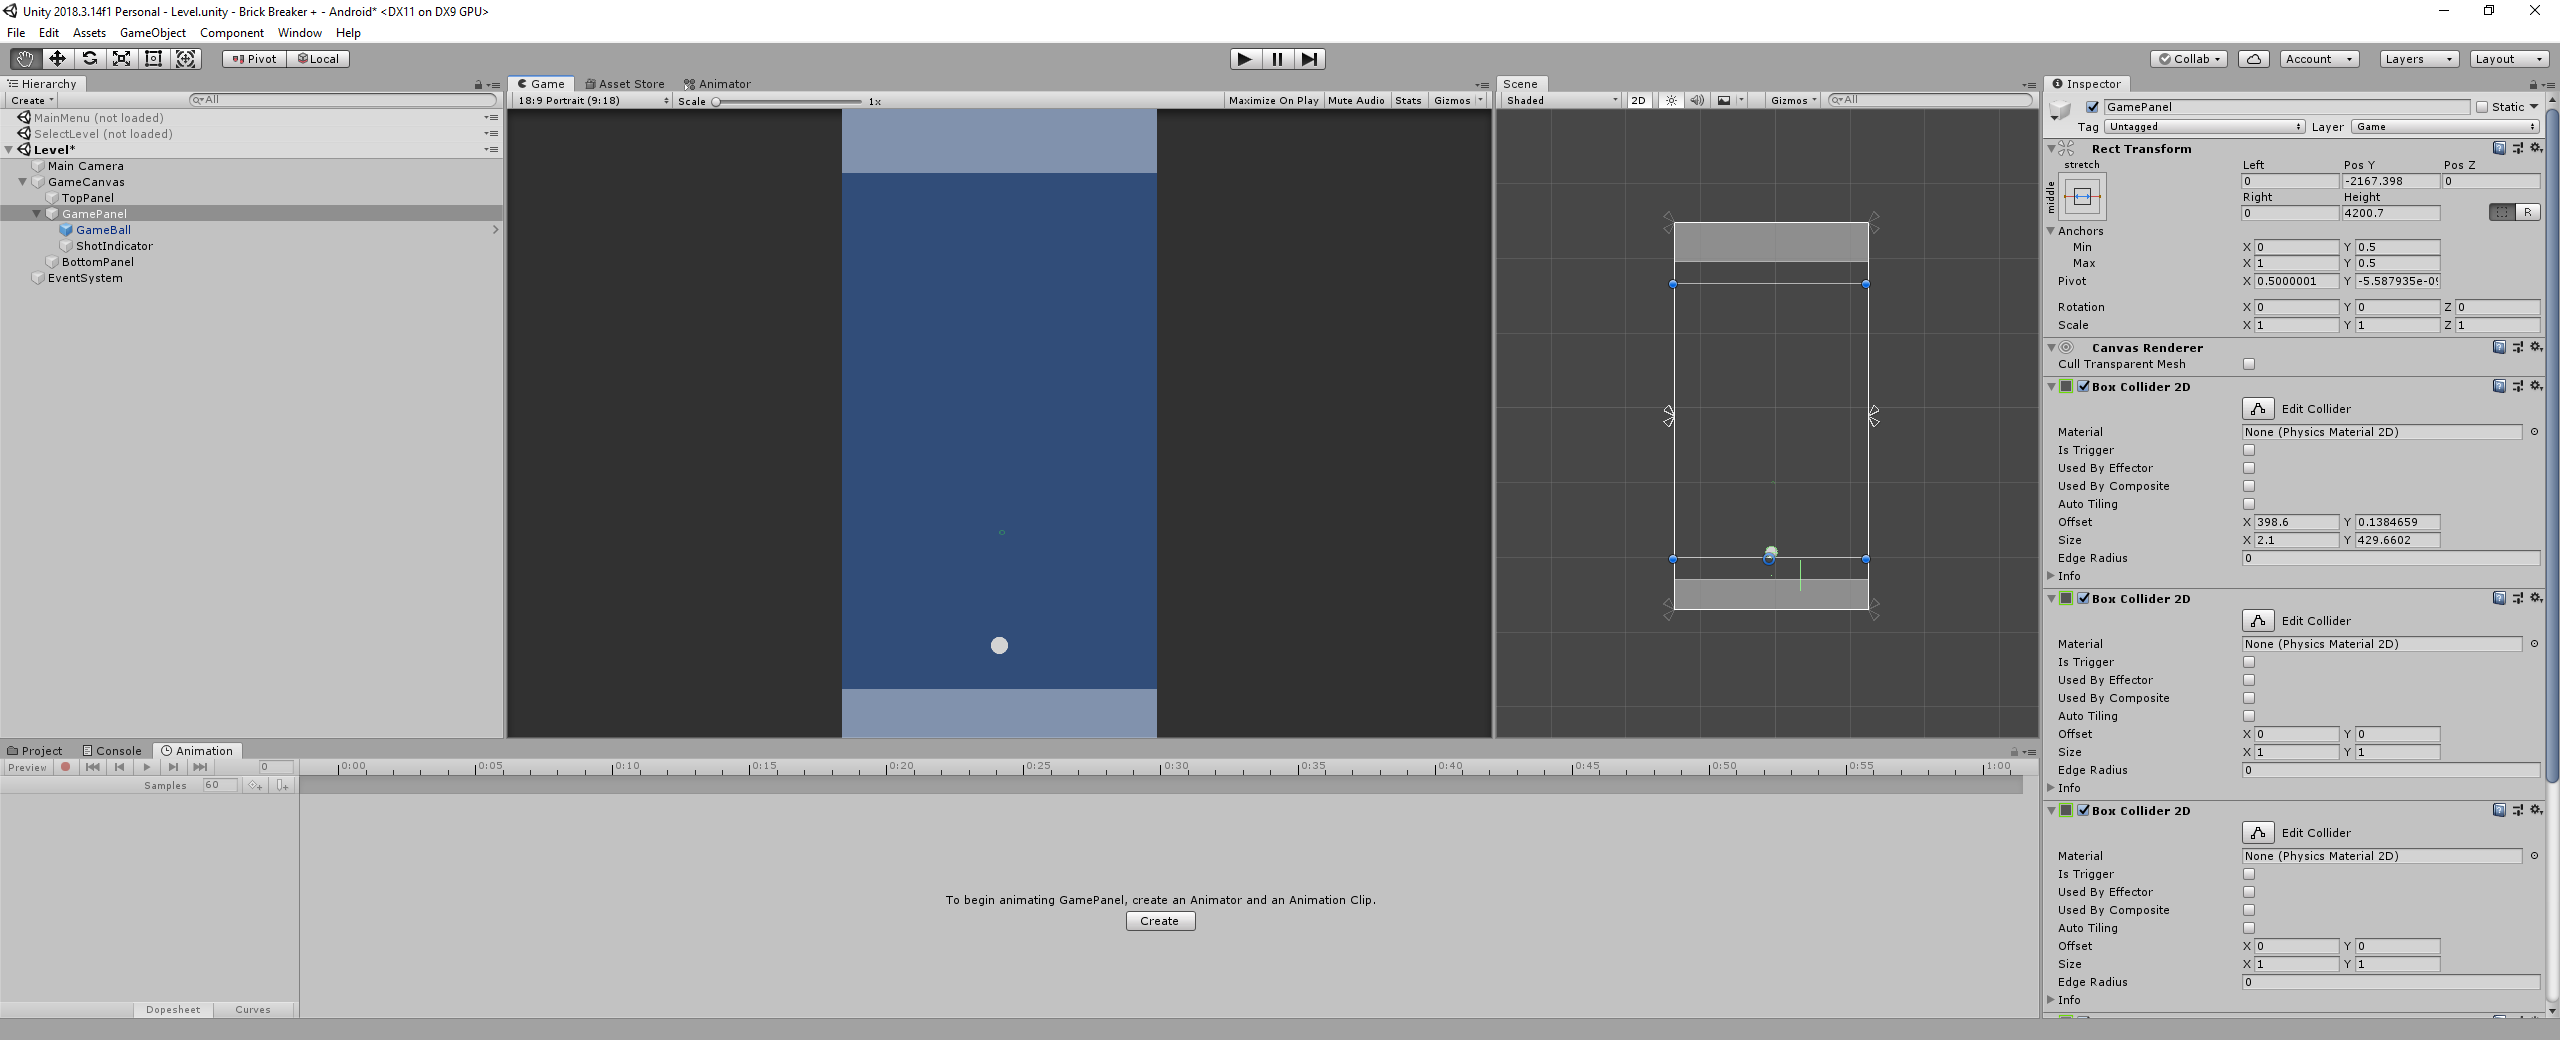Check Used By Effector on the collider
Viewport: 2560px width, 1040px height.
pyautogui.click(x=2249, y=468)
